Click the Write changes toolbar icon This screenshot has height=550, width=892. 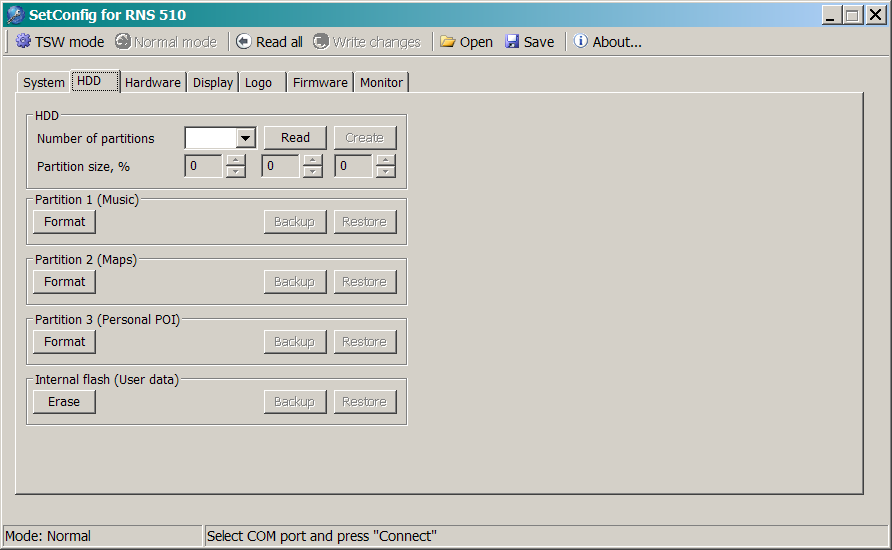(x=321, y=41)
